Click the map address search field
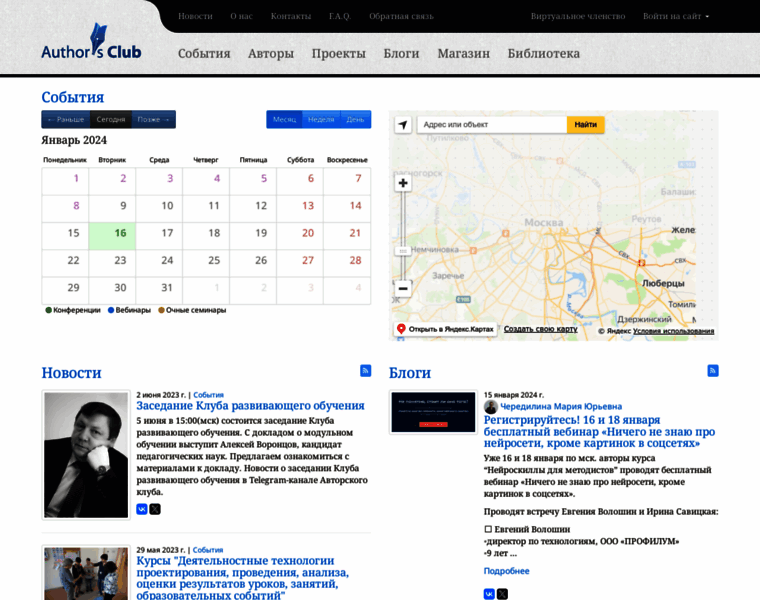 [x=491, y=125]
